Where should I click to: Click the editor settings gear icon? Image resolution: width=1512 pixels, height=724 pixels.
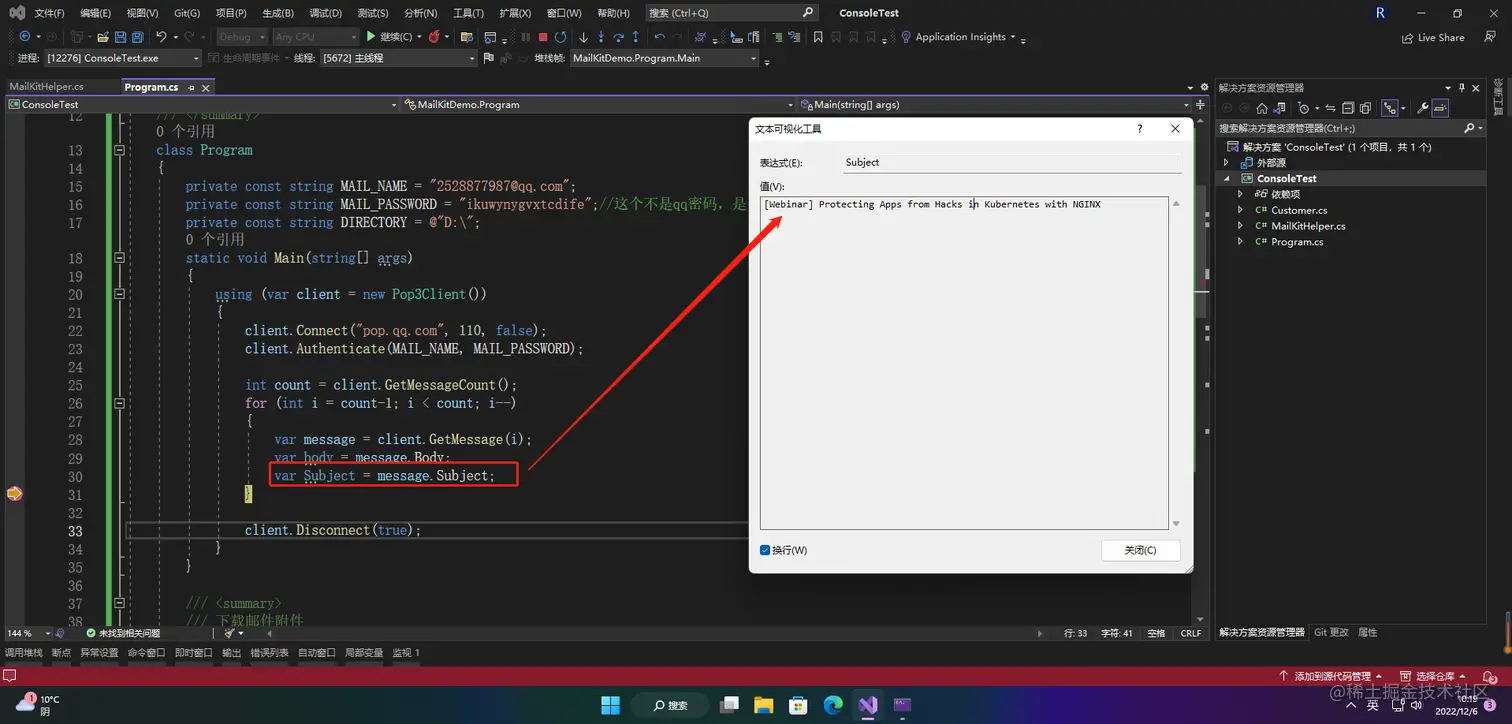[x=1204, y=87]
